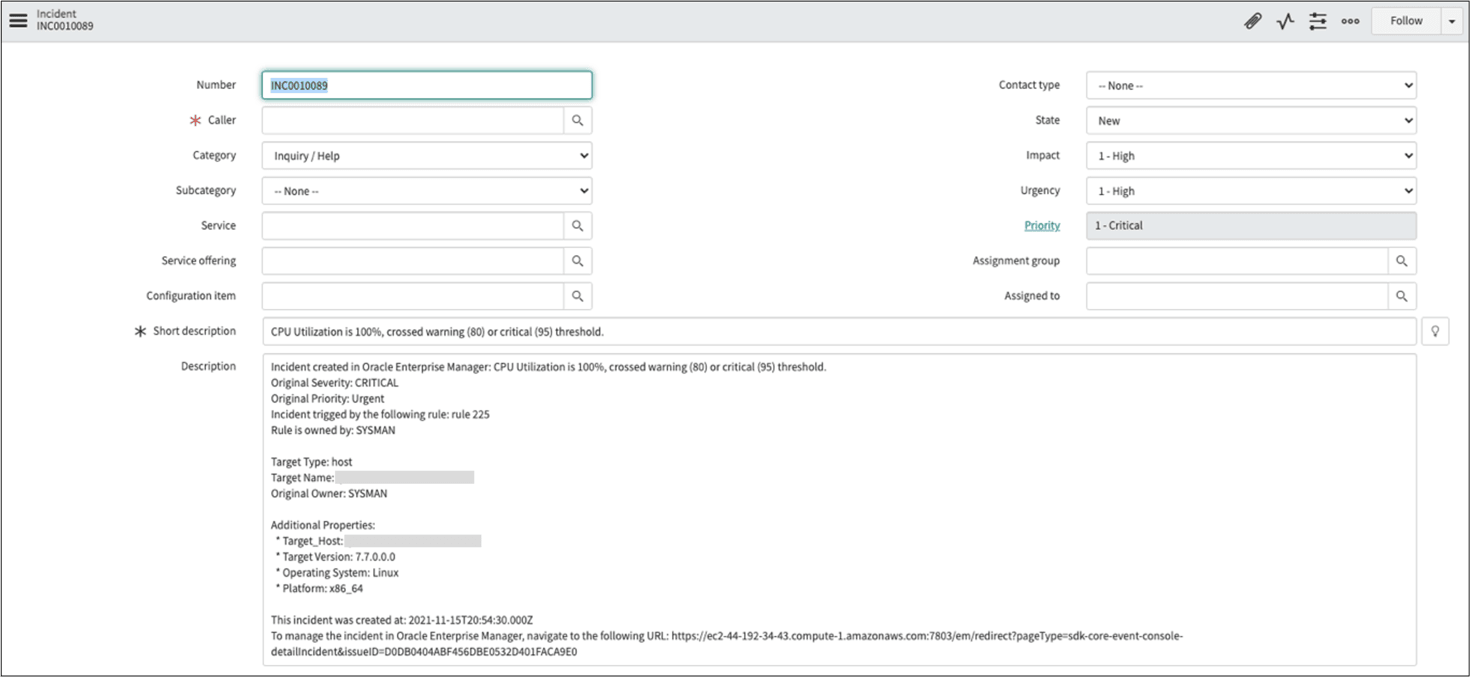Open the Caller lookup magnifier icon

[578, 120]
